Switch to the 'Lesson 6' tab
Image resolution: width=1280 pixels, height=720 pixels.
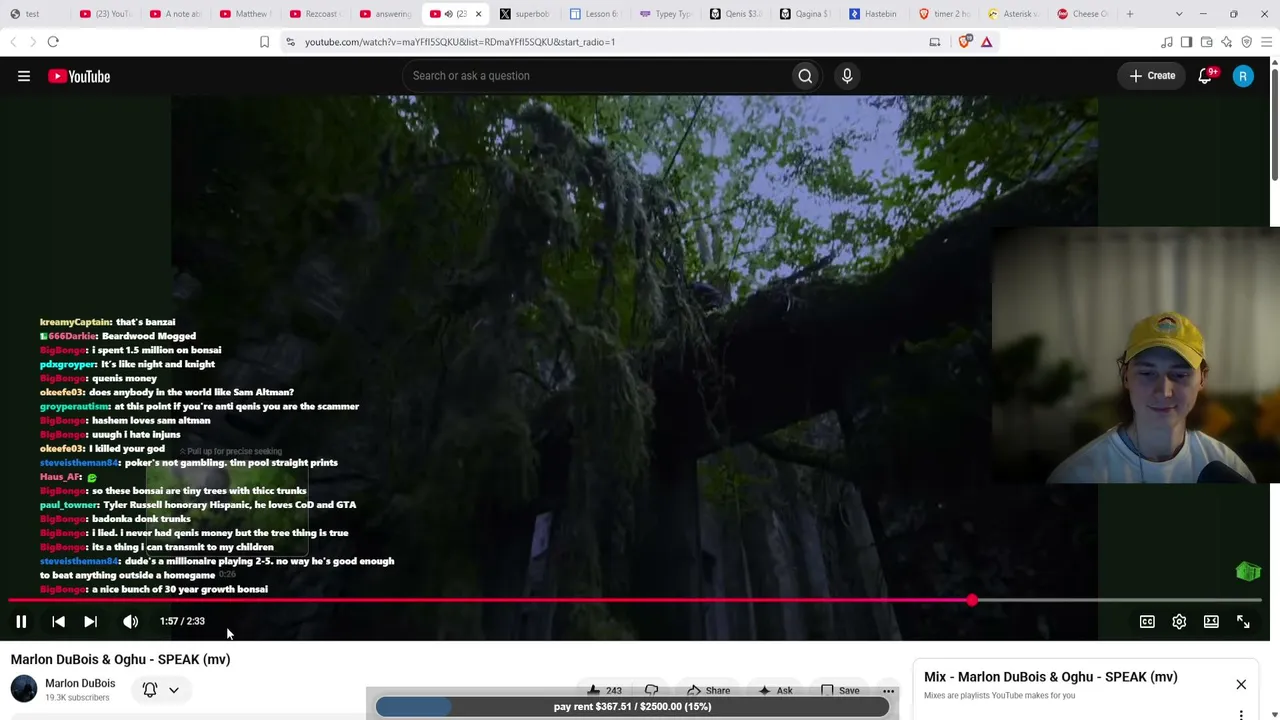pyautogui.click(x=593, y=14)
